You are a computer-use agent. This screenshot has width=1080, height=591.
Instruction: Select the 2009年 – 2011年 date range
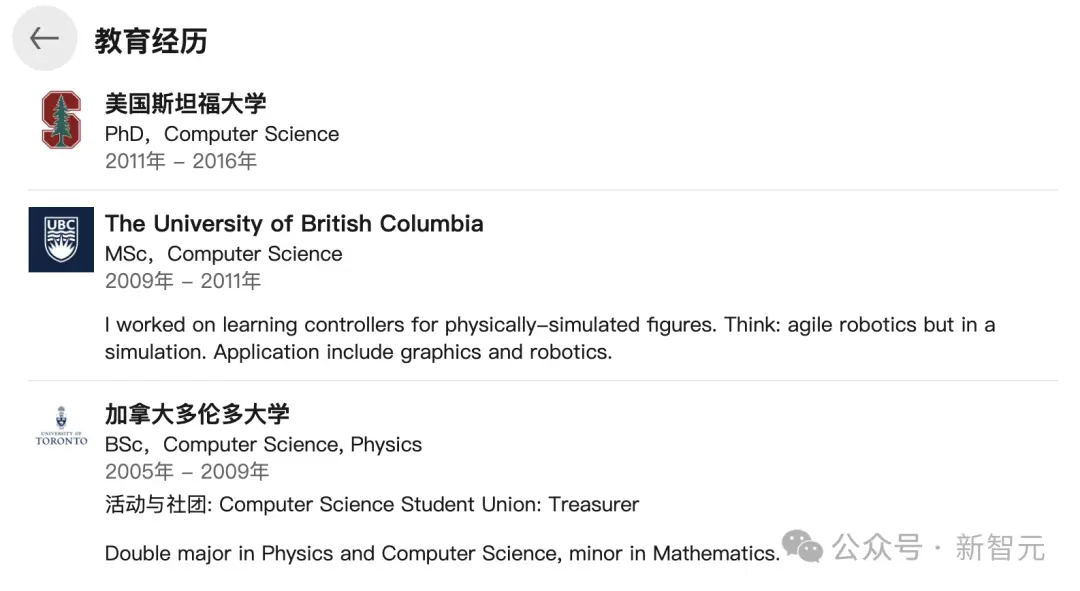coord(183,281)
